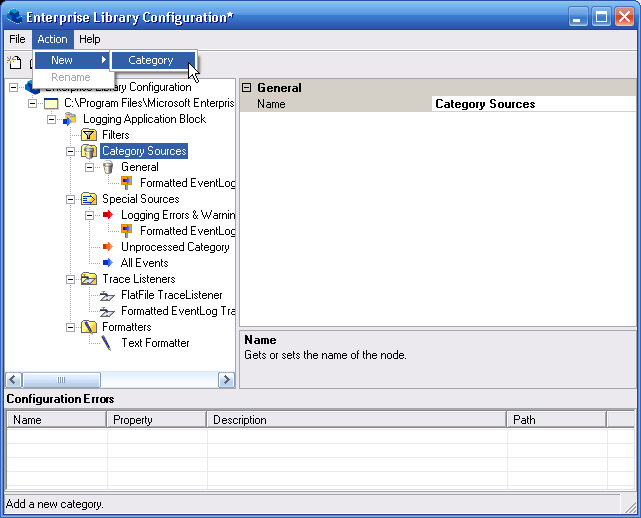Select the Text Formatter tree node
The width and height of the screenshot is (641, 518).
pos(155,343)
